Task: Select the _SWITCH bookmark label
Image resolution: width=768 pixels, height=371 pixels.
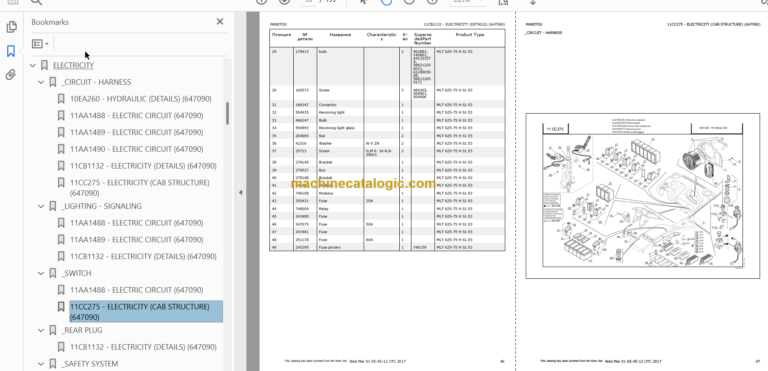Action: tap(76, 273)
